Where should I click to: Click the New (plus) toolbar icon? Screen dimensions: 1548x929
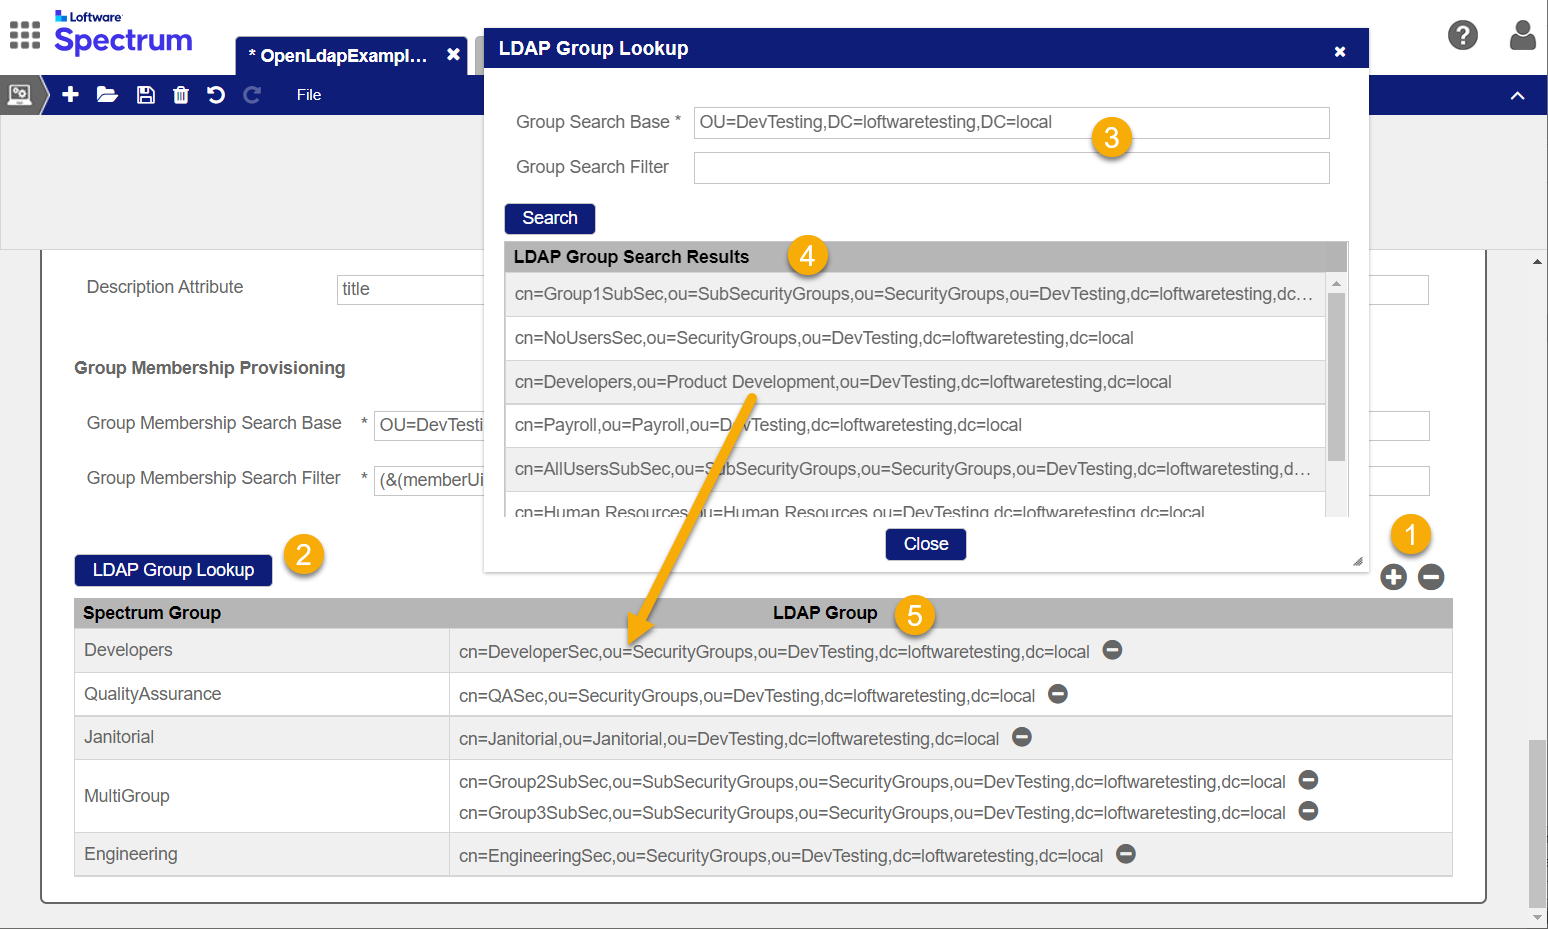pos(70,94)
